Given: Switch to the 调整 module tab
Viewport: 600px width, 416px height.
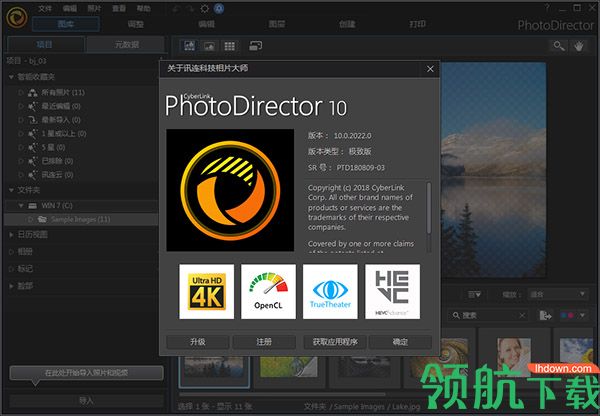Looking at the screenshot, I should [135, 24].
